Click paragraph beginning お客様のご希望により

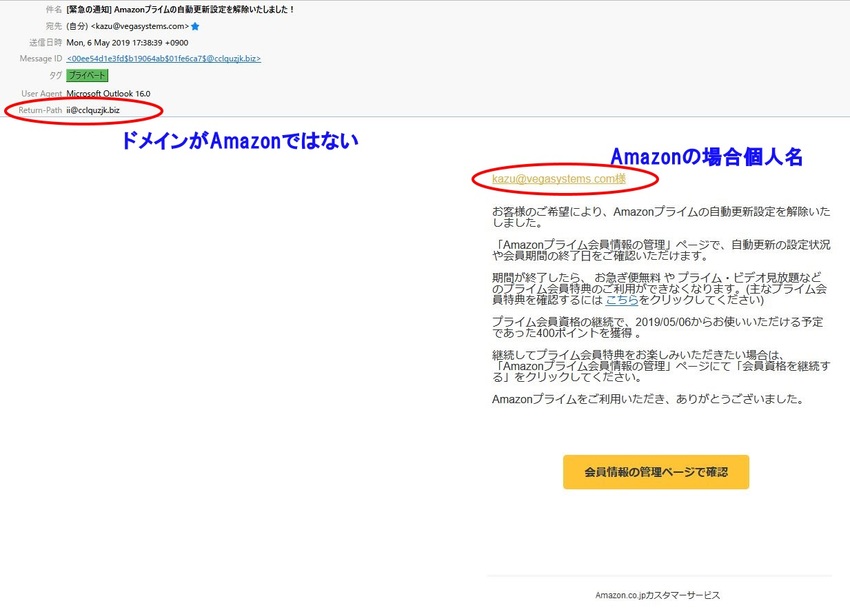(x=661, y=217)
